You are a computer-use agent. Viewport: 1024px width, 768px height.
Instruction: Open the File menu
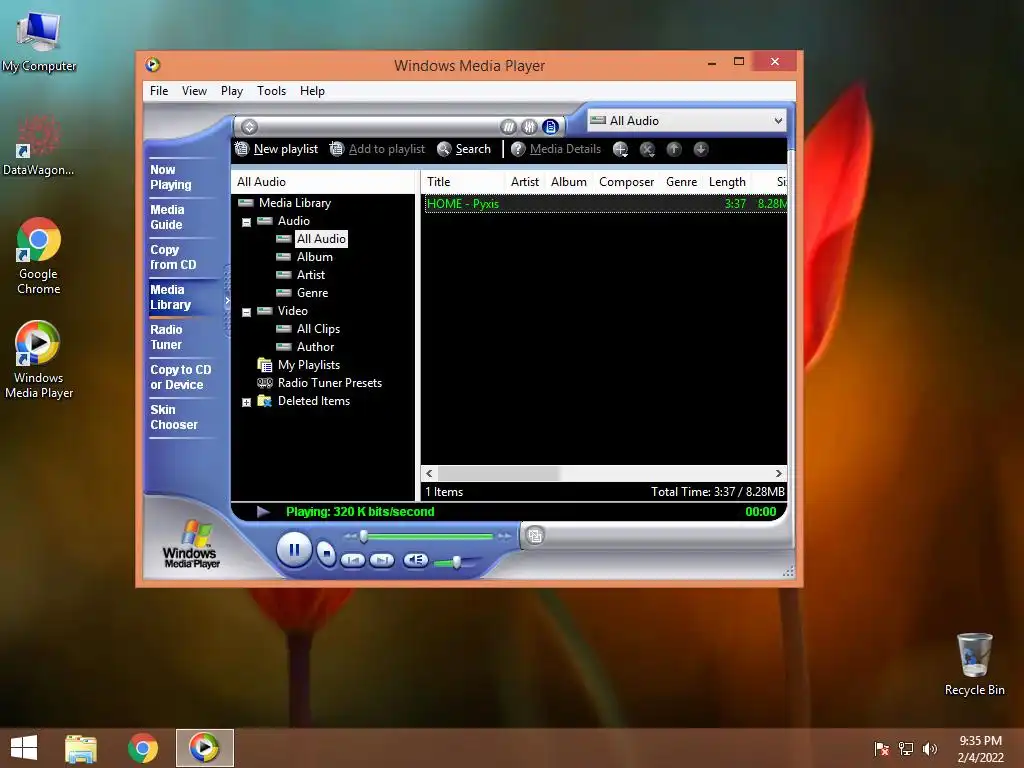pos(159,91)
